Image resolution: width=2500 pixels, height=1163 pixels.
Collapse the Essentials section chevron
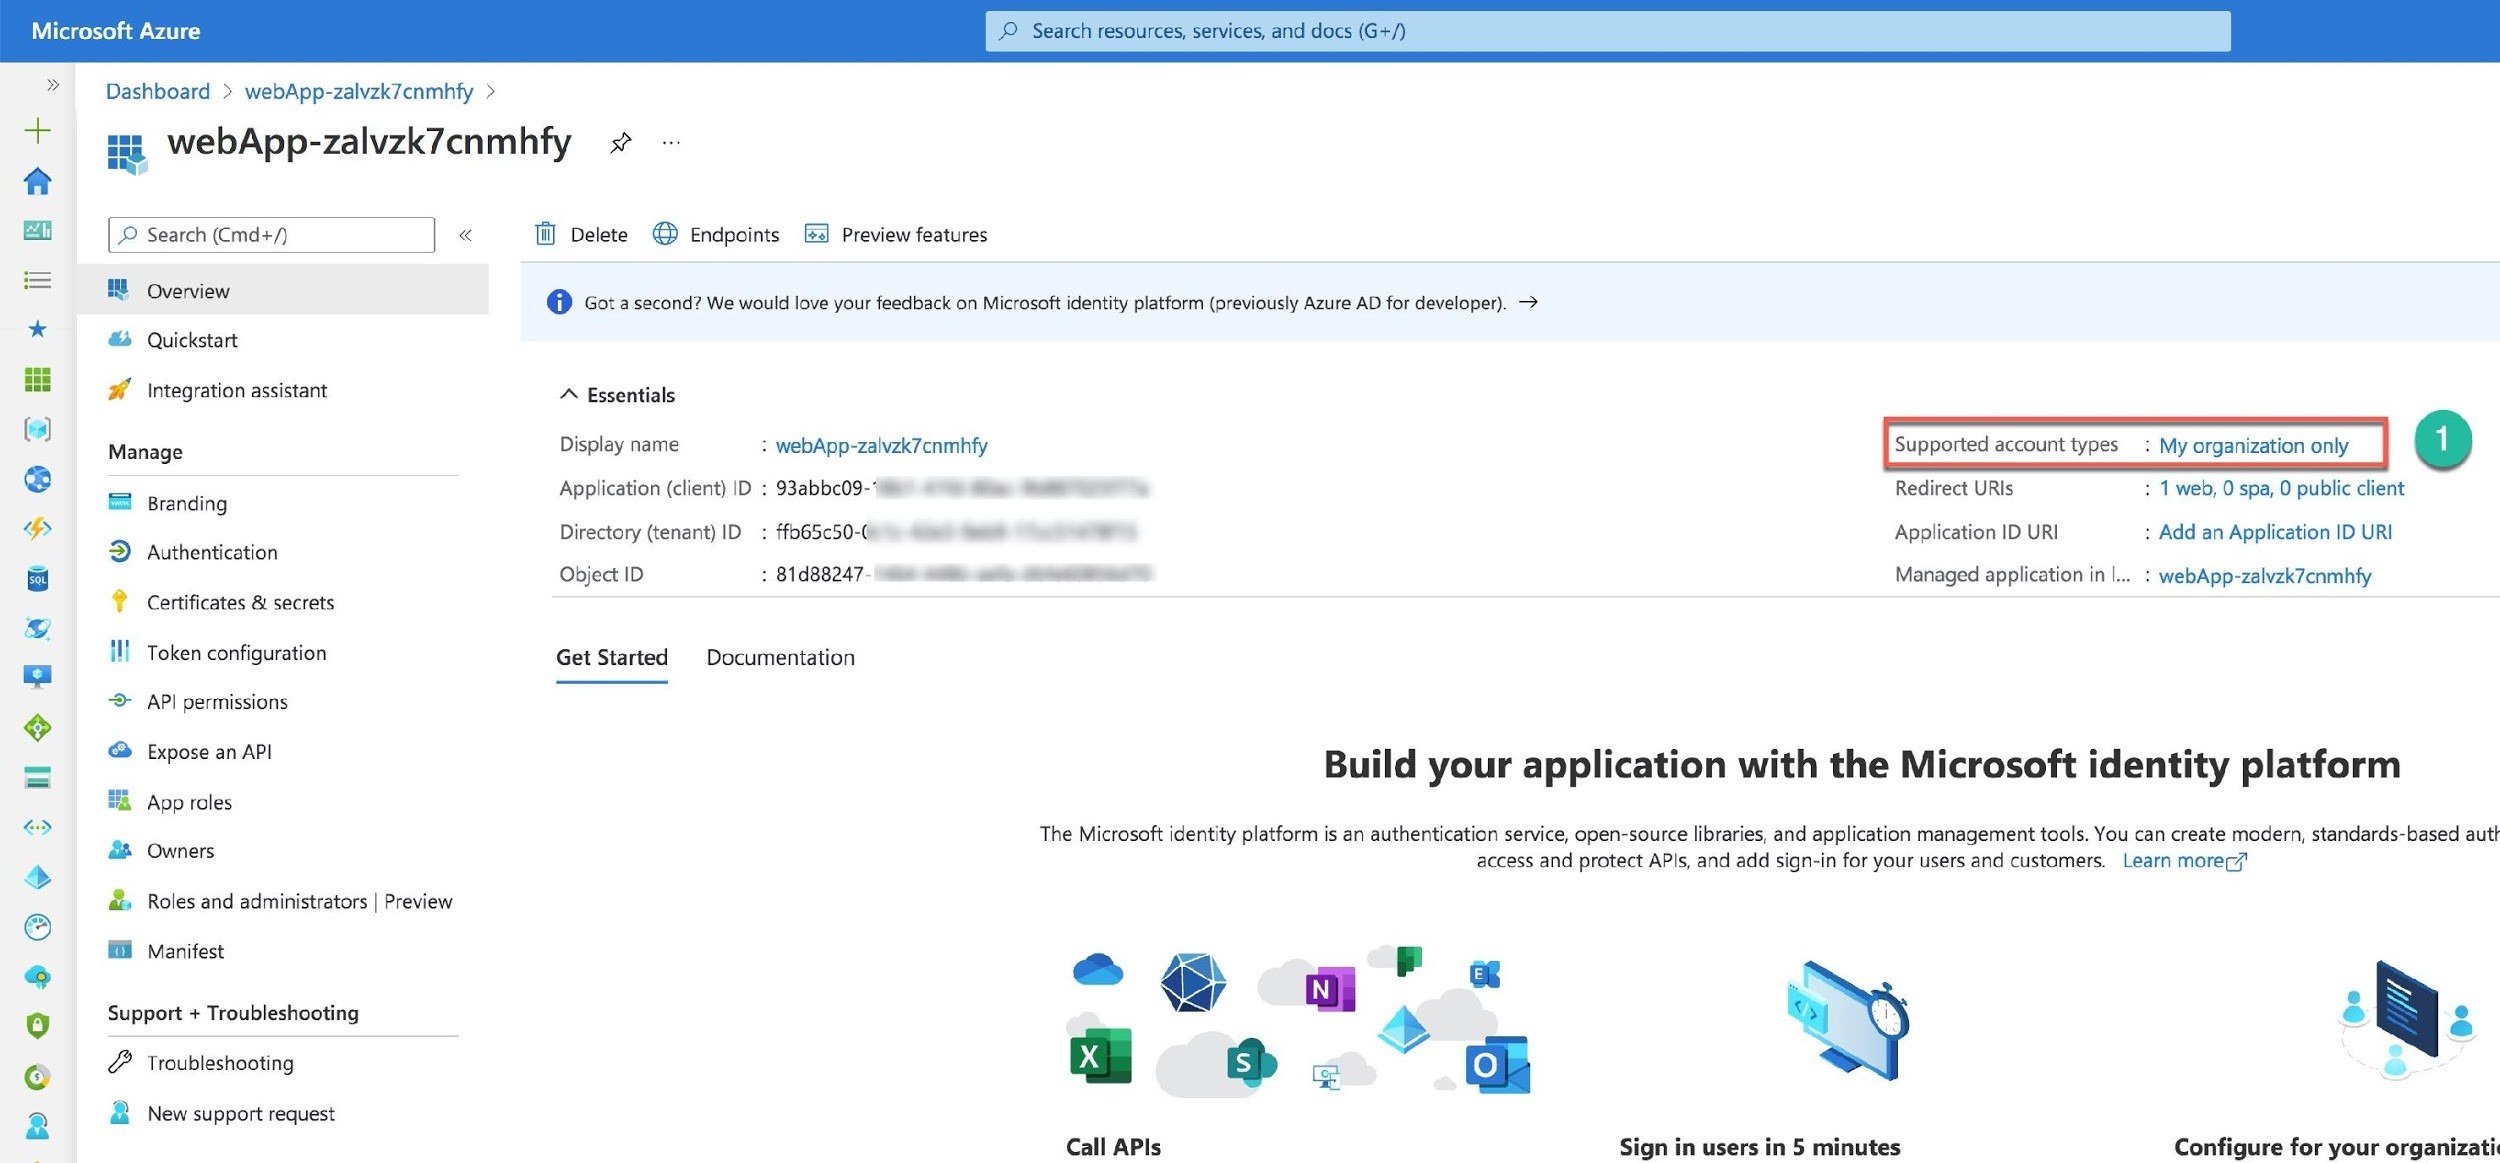click(x=568, y=394)
